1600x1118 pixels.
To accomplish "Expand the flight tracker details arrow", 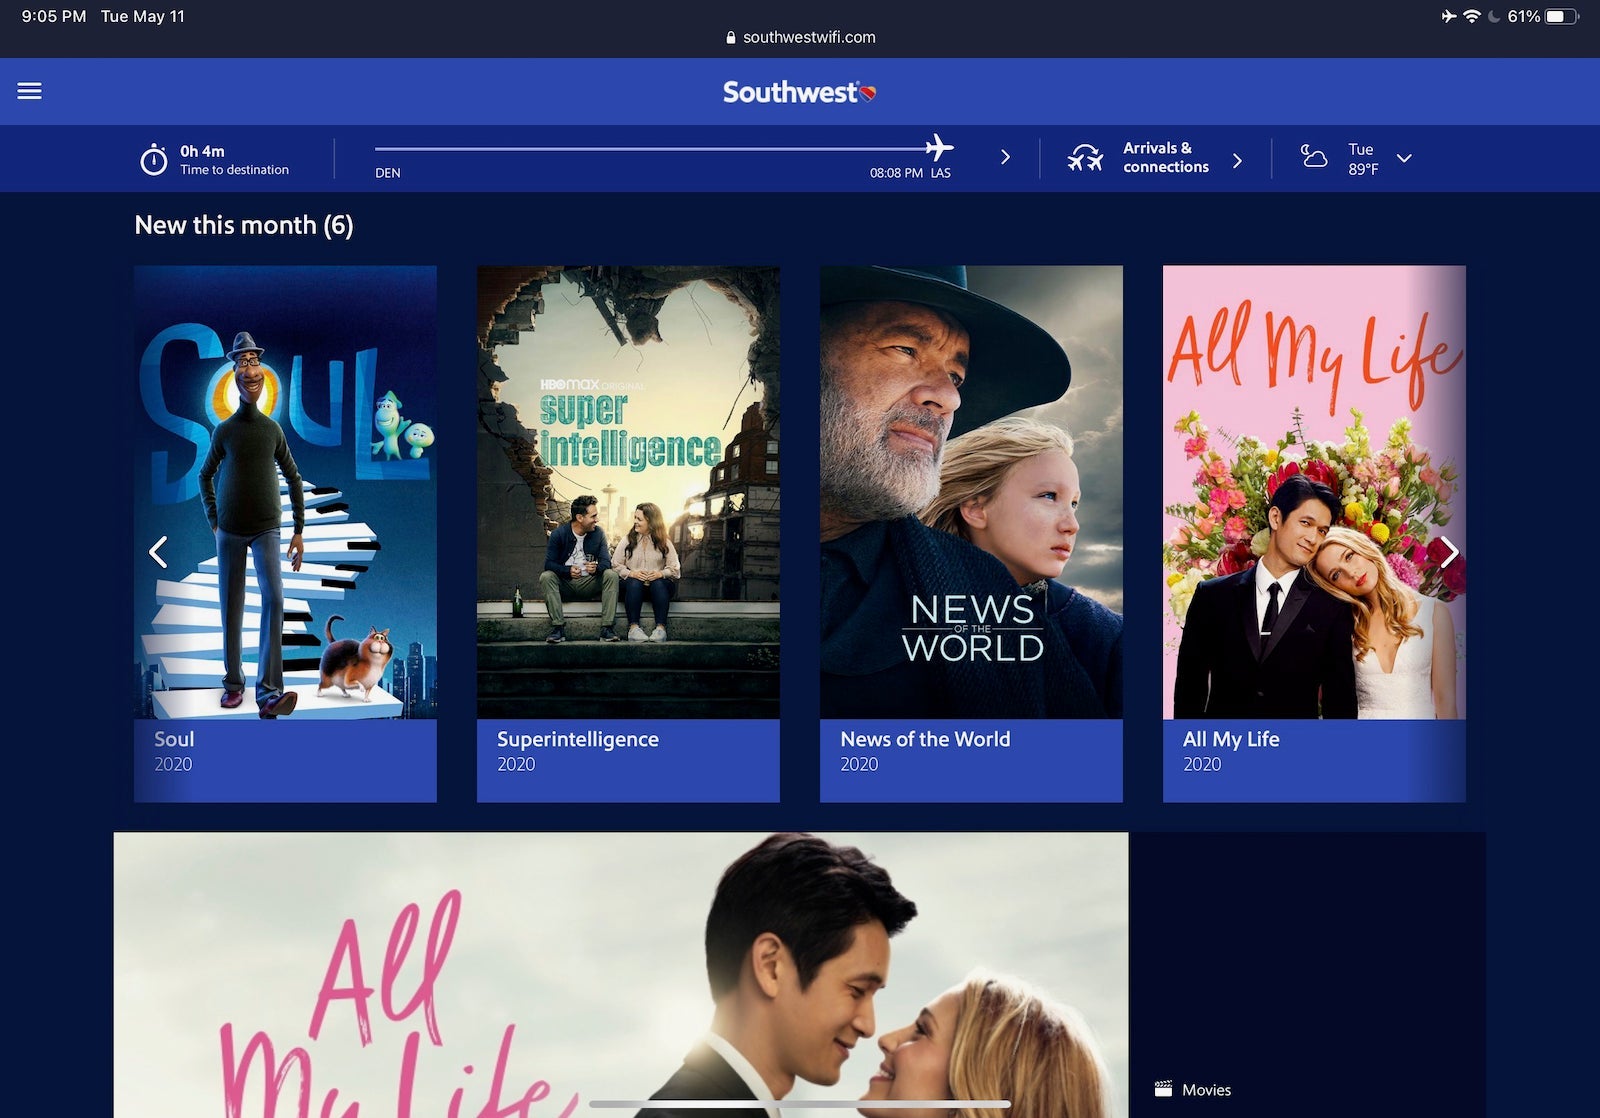I will click(1005, 158).
